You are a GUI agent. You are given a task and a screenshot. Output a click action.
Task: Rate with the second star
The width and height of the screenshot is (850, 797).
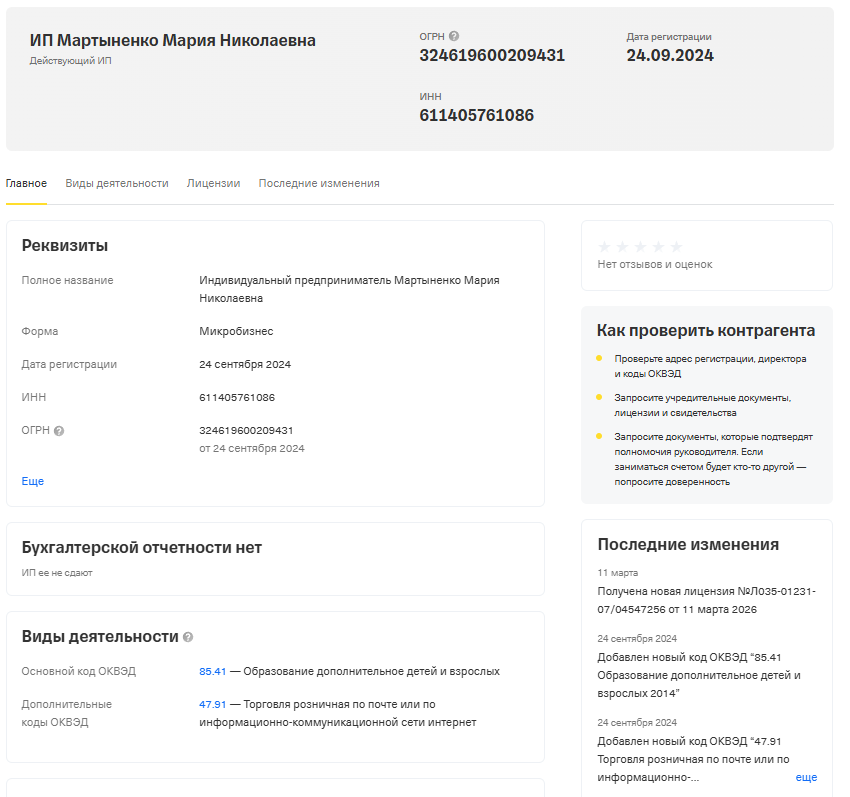(622, 246)
